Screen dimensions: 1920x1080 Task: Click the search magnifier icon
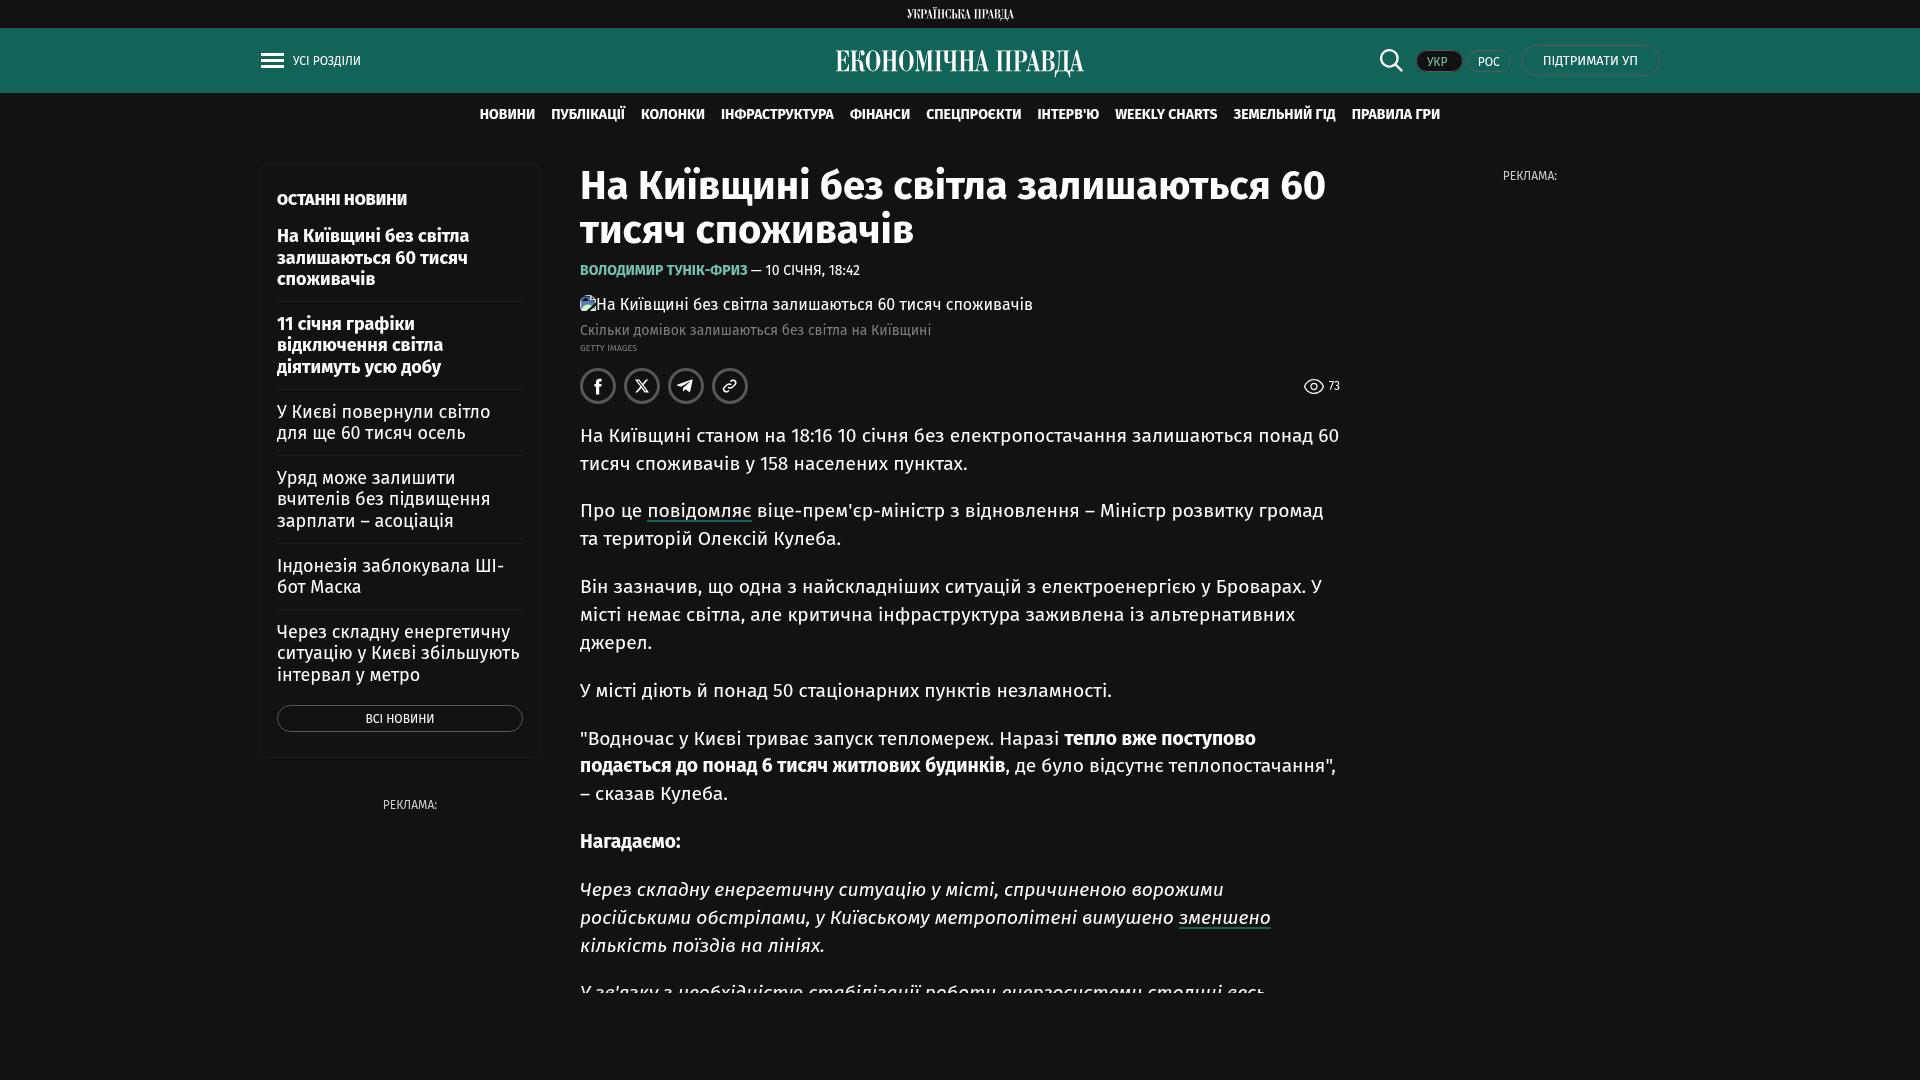tap(1390, 60)
